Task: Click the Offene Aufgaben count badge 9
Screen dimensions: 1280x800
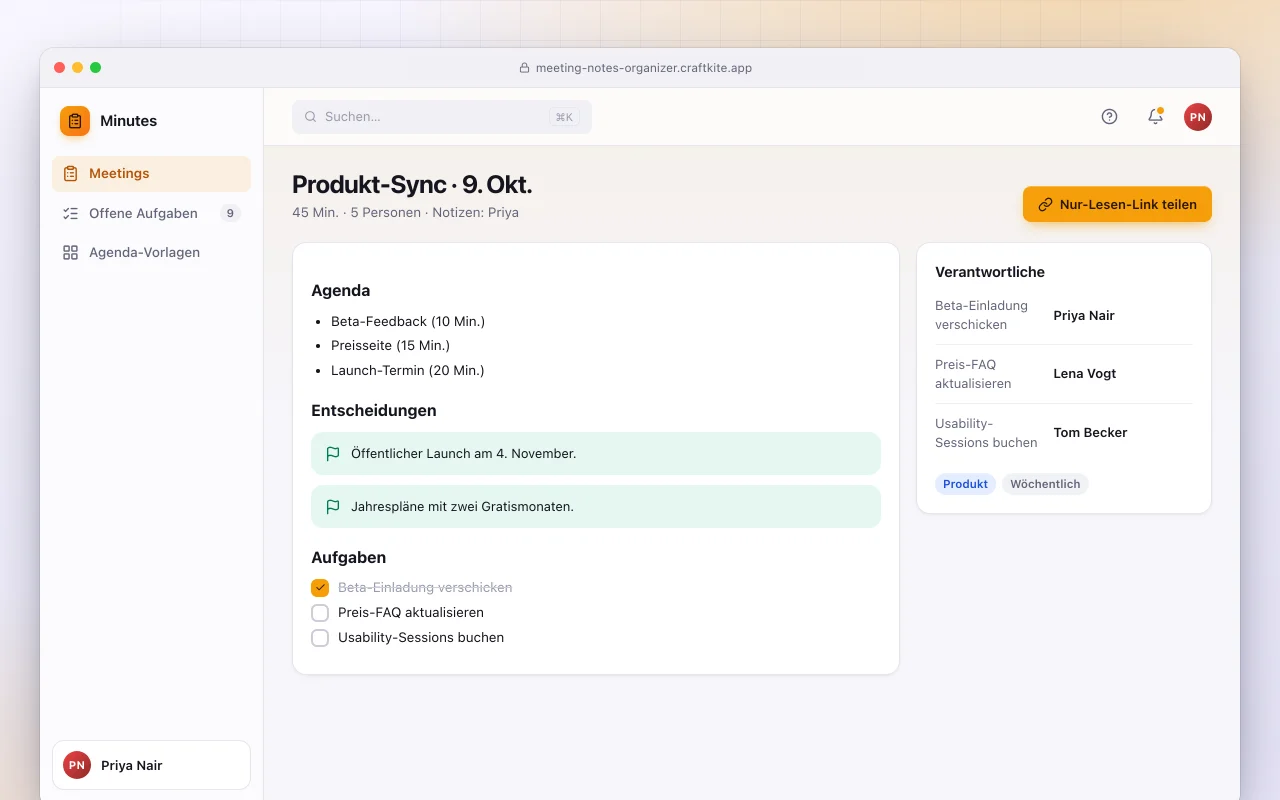Action: 230,213
